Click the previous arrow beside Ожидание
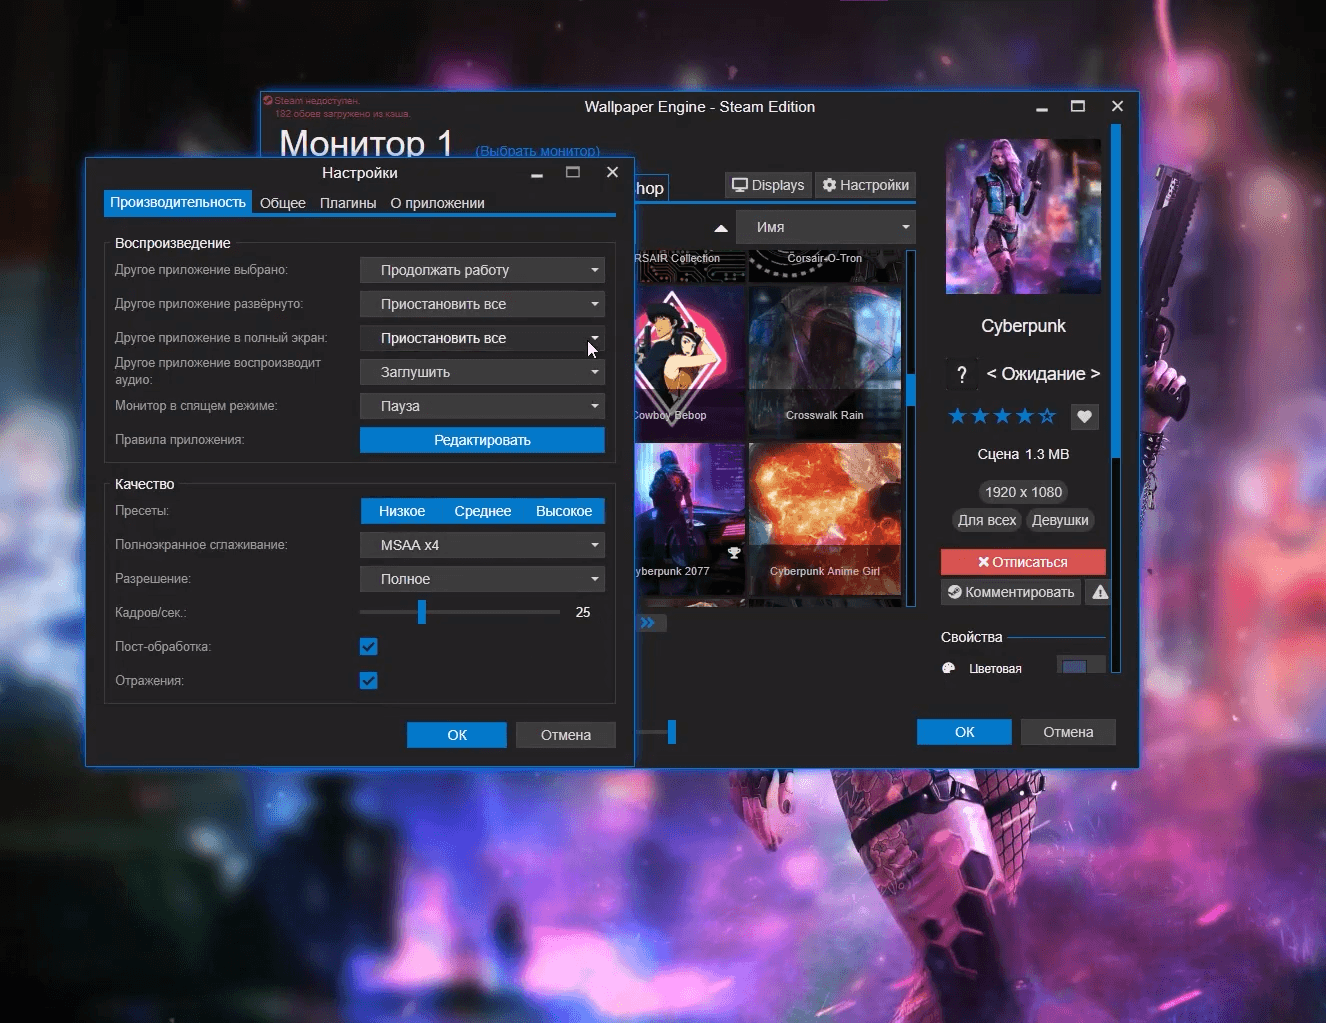The width and height of the screenshot is (1326, 1023). pyautogui.click(x=991, y=374)
